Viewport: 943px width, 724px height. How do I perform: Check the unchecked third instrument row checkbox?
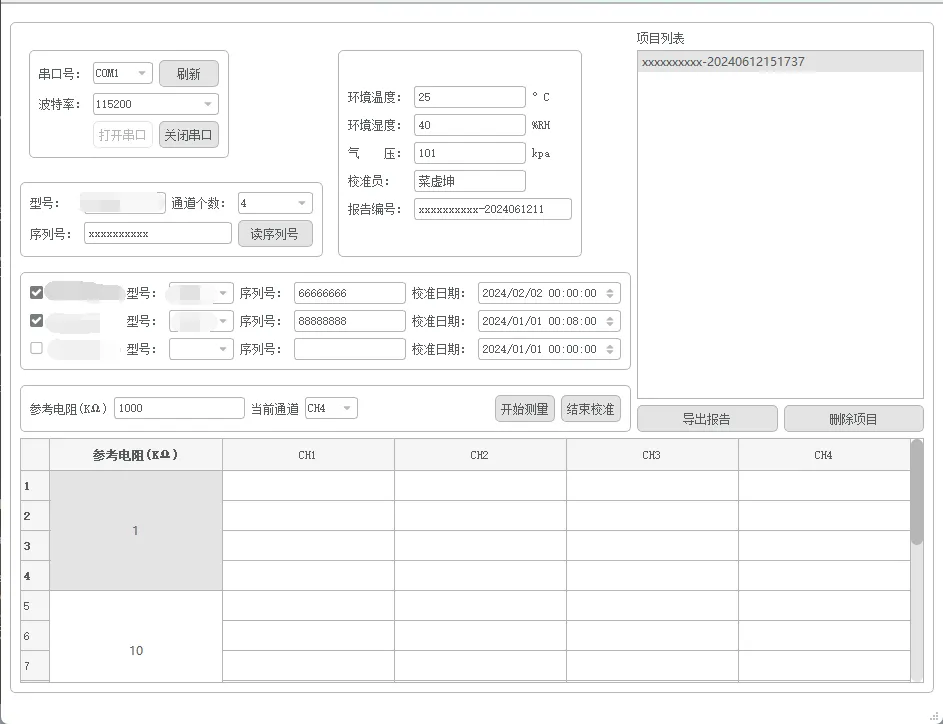(x=37, y=348)
